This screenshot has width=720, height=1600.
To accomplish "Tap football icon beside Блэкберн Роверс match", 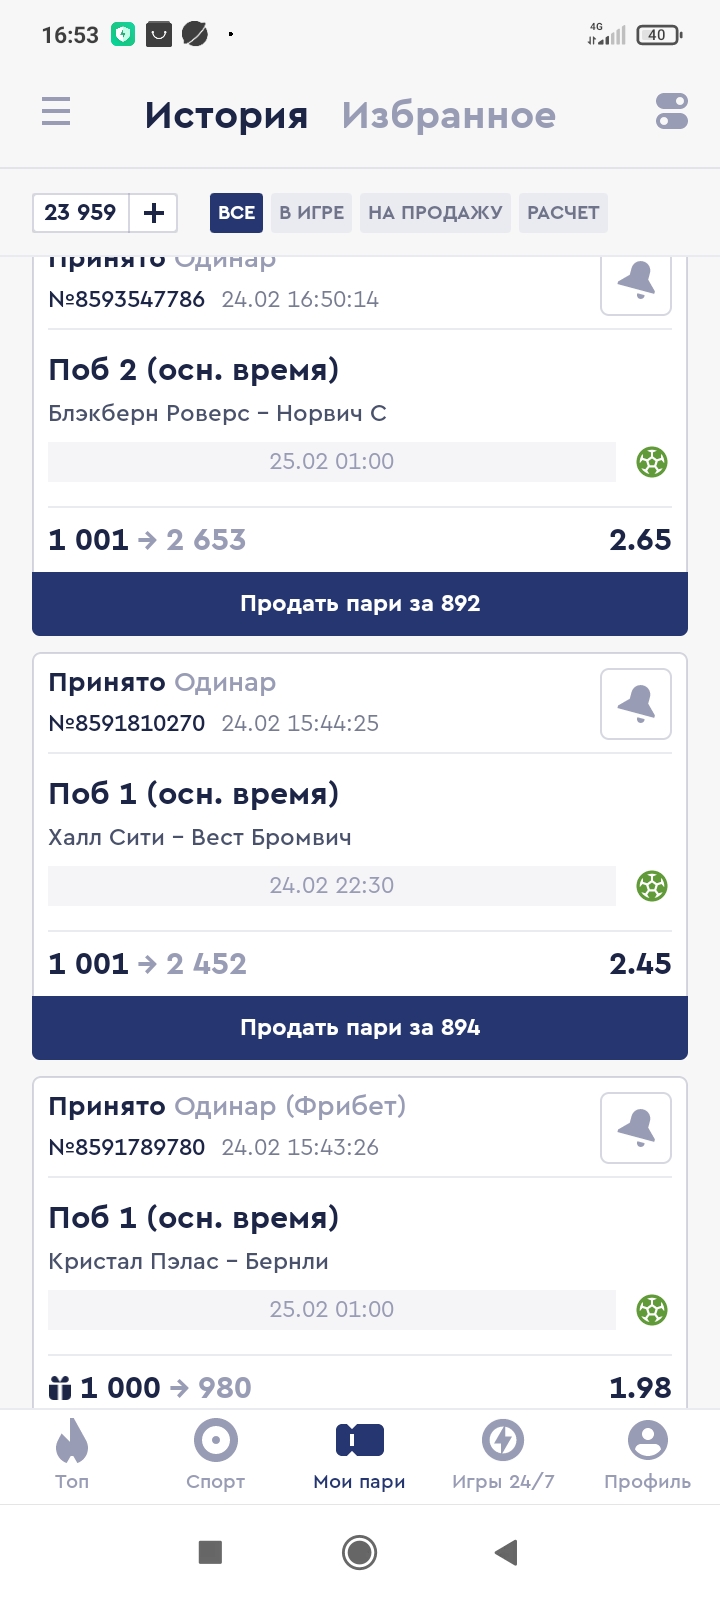I will pos(652,462).
